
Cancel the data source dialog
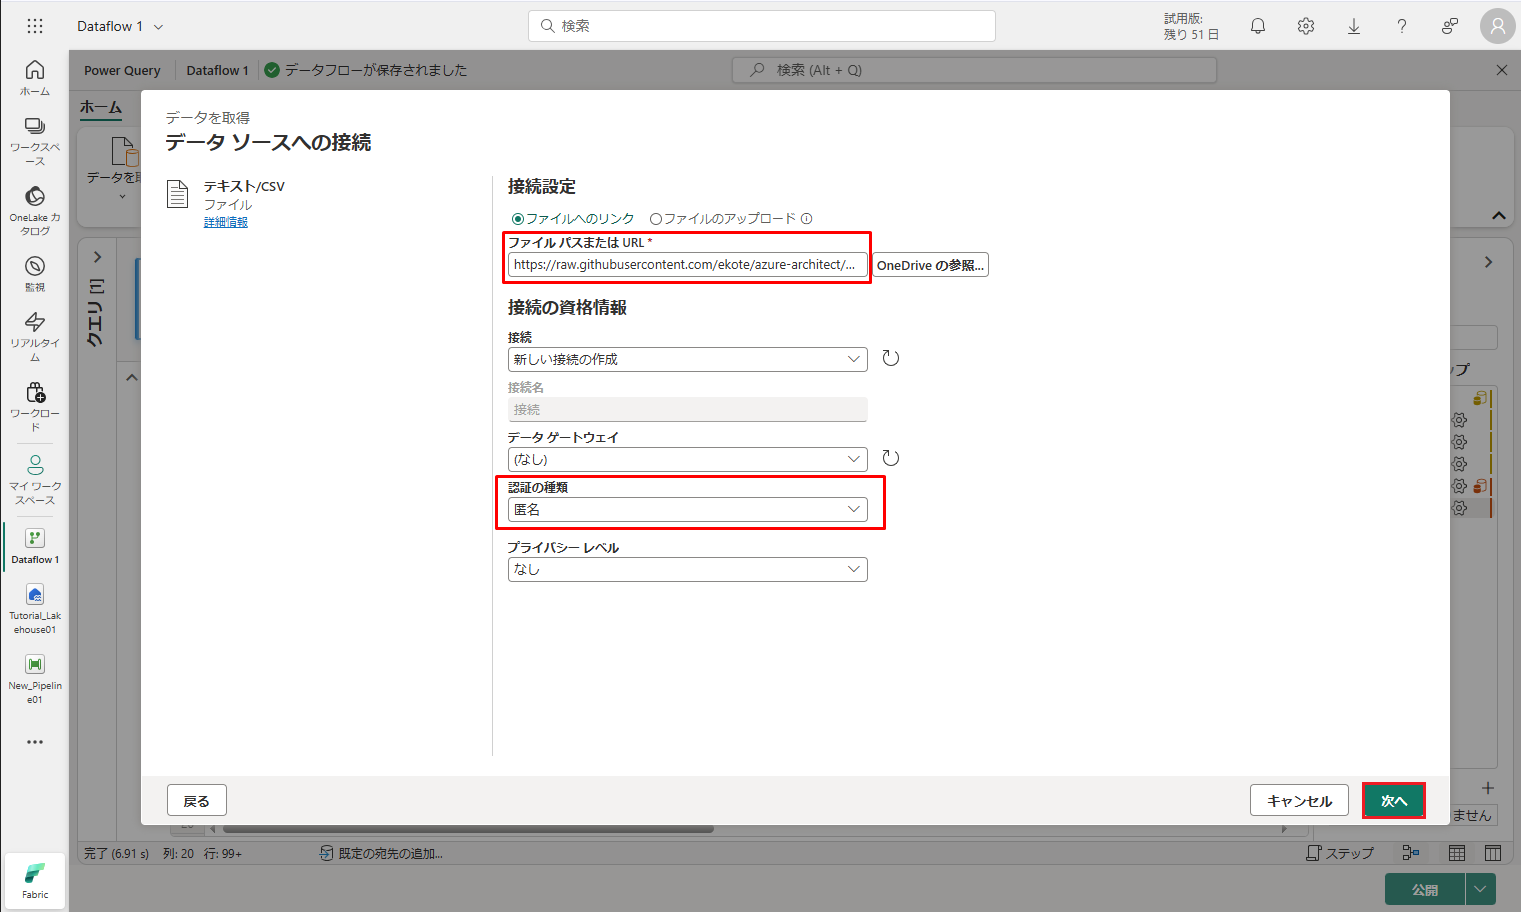pos(1299,801)
